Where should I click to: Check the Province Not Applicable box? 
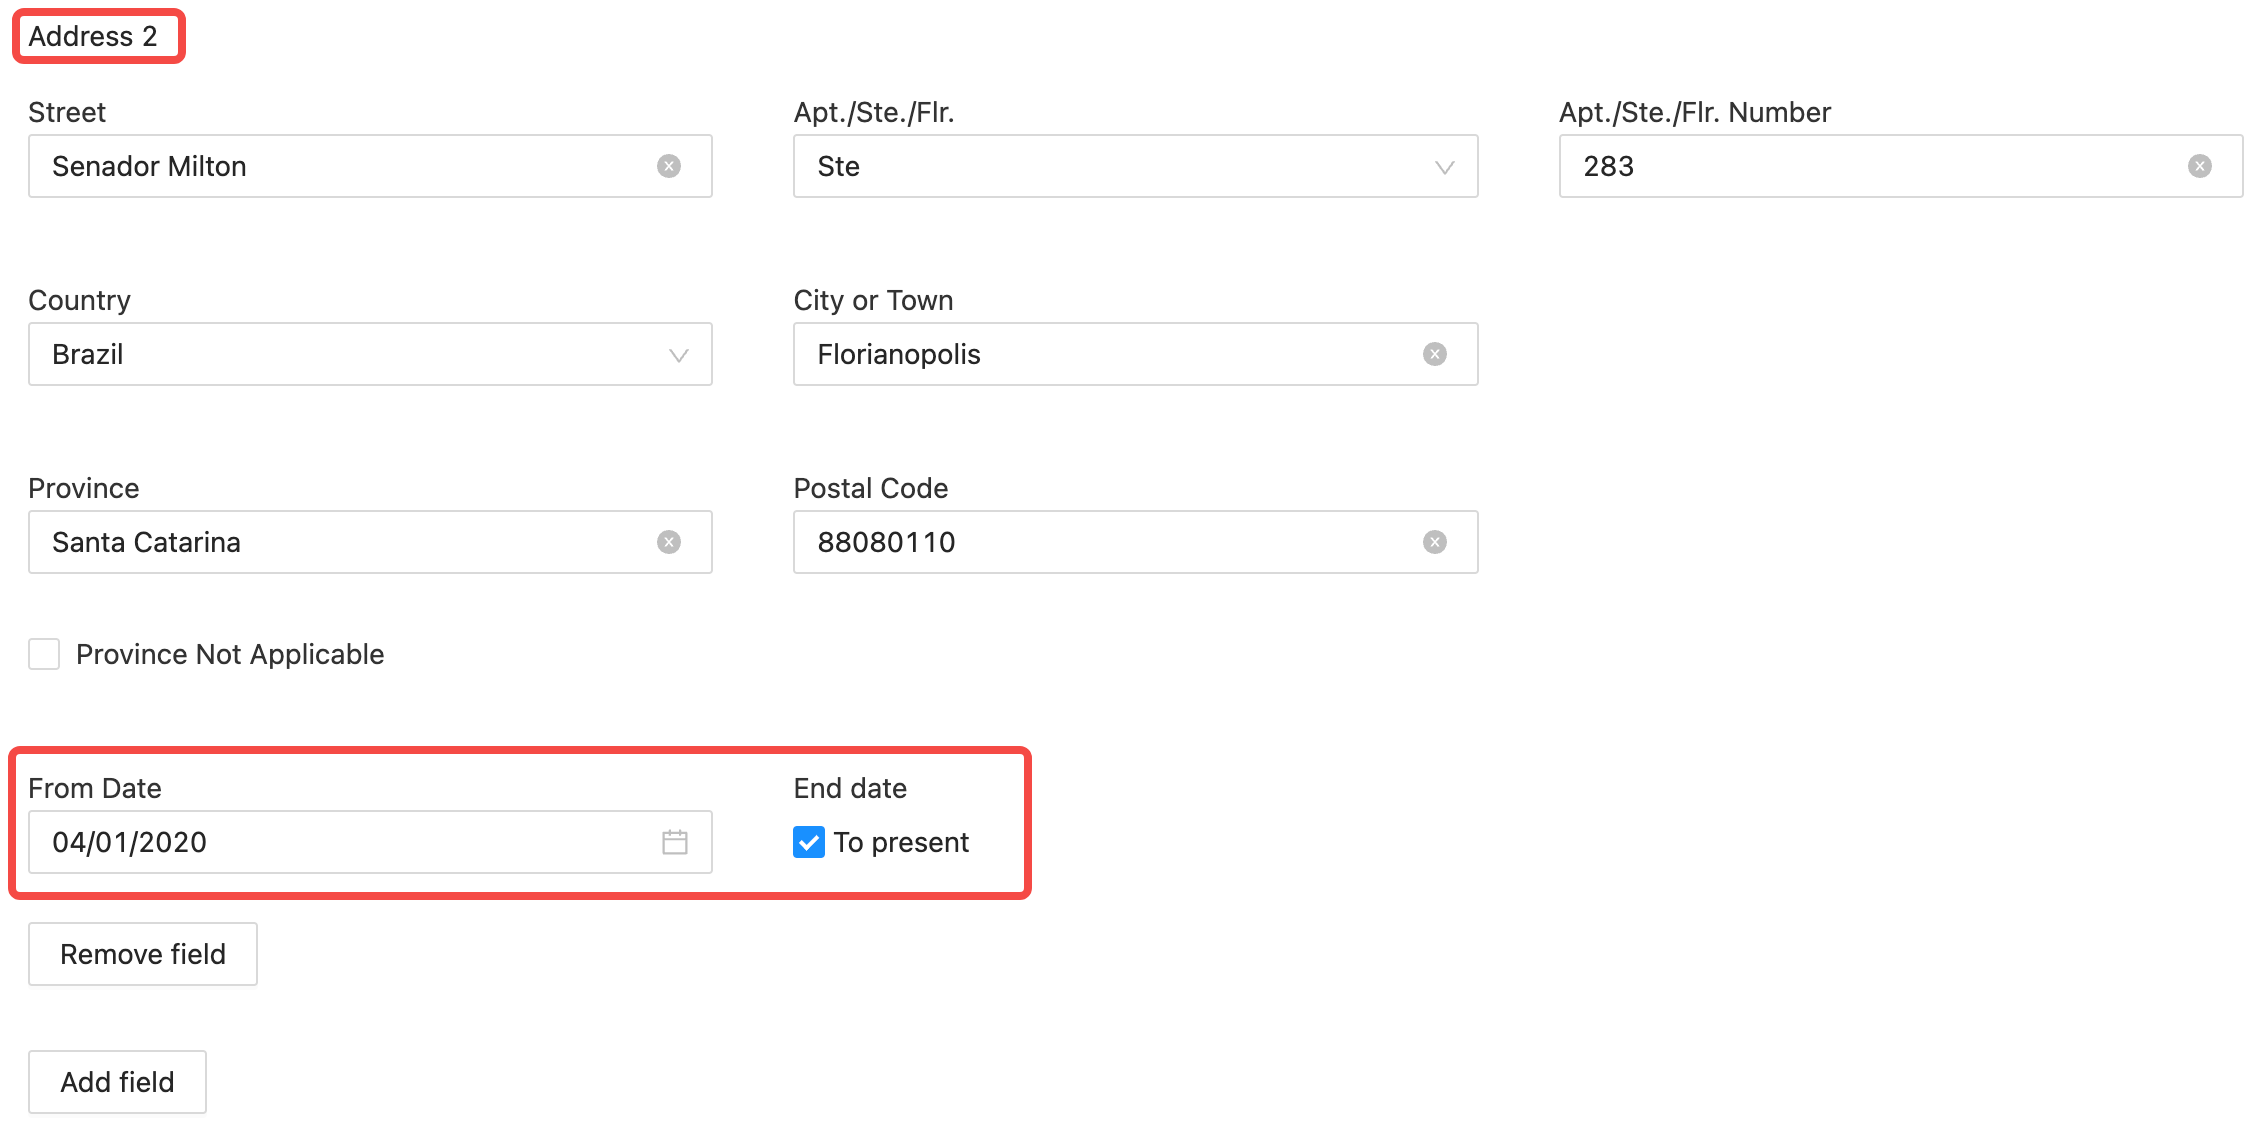tap(44, 654)
